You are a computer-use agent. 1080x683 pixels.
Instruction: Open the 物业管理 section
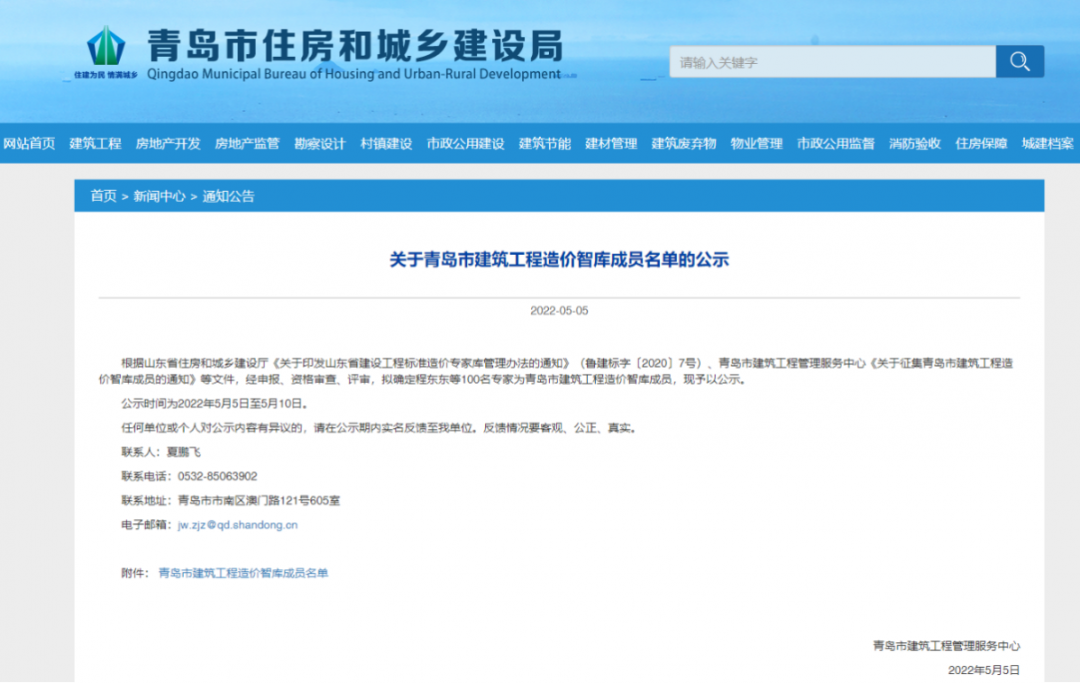[x=760, y=143]
